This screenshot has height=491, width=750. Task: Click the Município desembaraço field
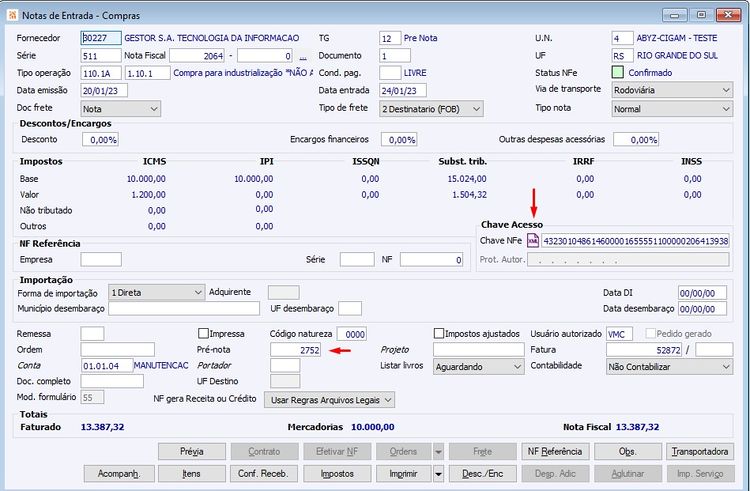[184, 308]
